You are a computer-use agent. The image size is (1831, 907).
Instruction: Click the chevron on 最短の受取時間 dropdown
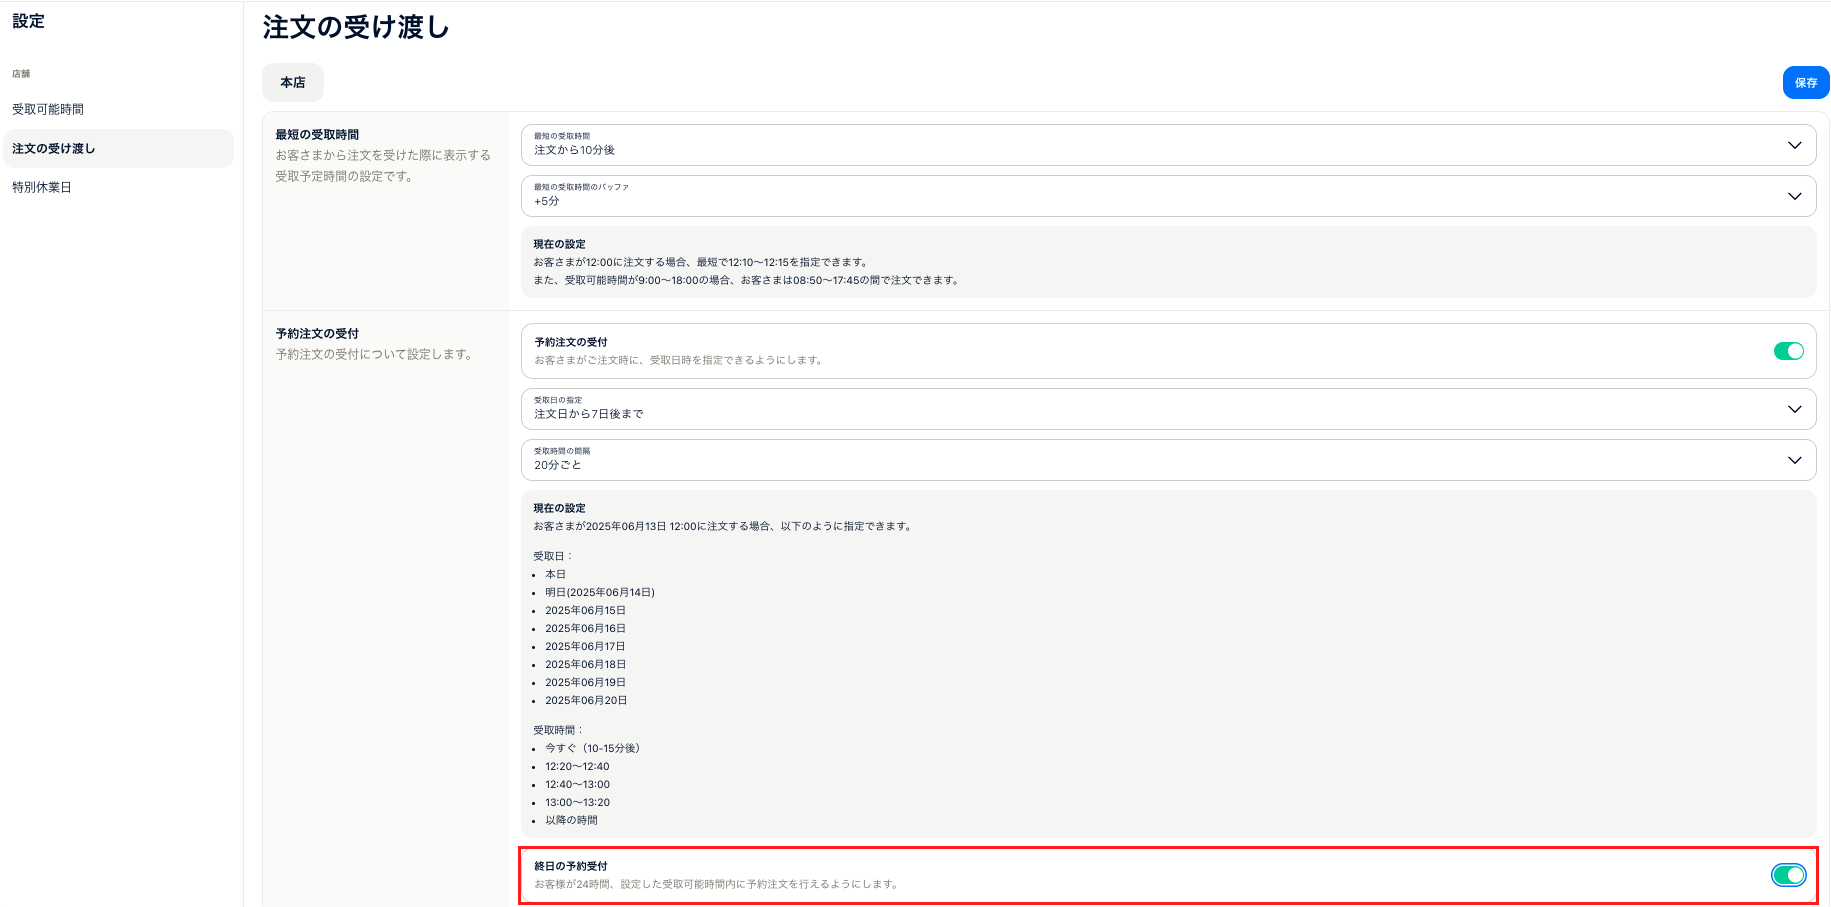pyautogui.click(x=1794, y=146)
